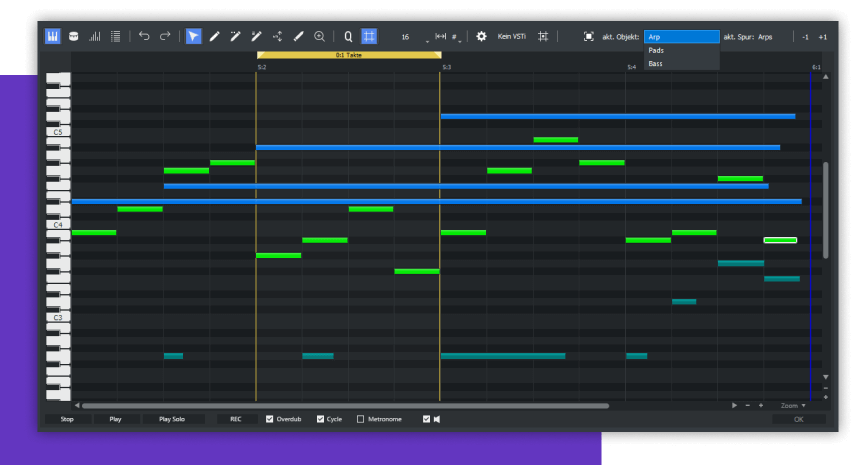Click the vertical zoom-out minus button
Image resolution: width=856 pixels, height=465 pixels.
[825, 388]
